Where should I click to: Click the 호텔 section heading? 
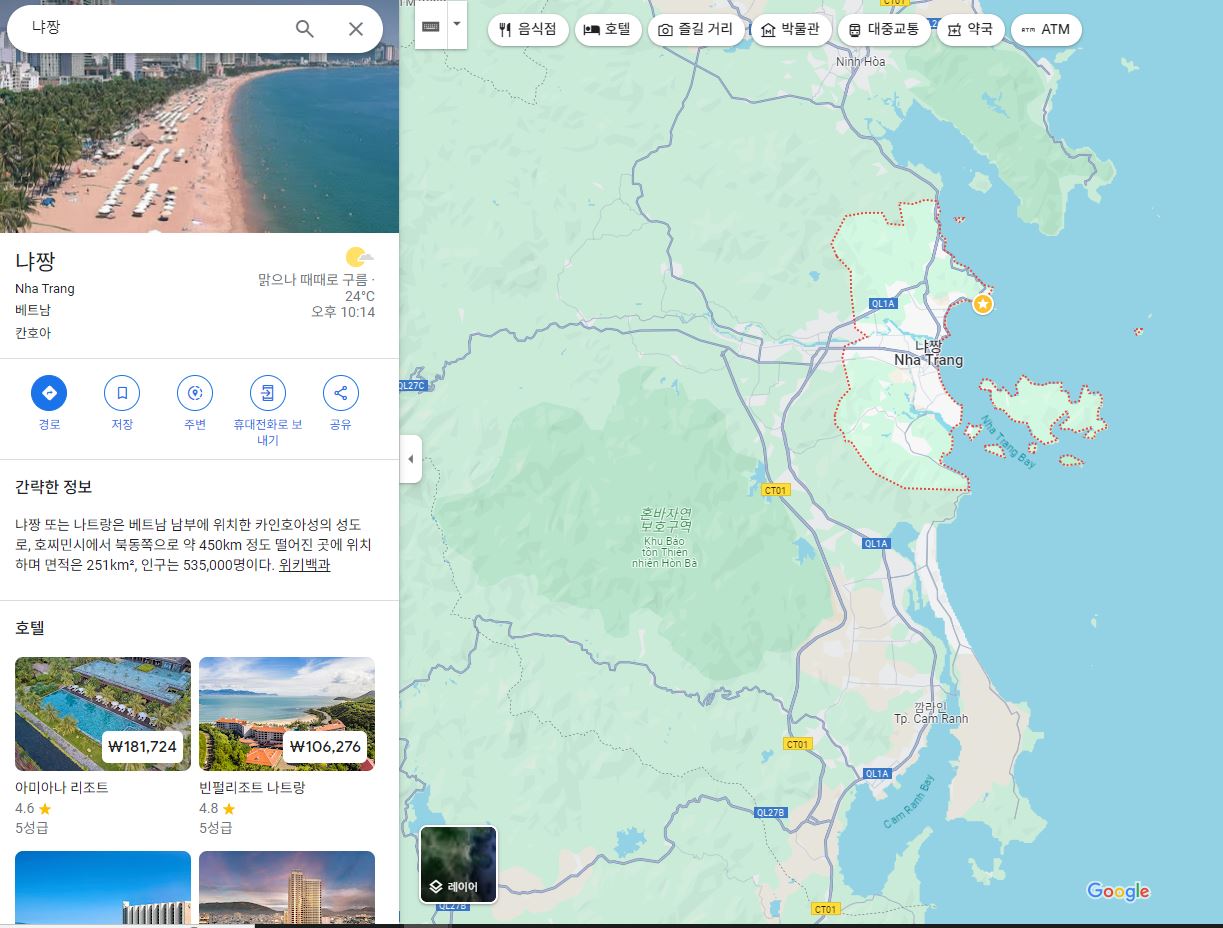30,628
